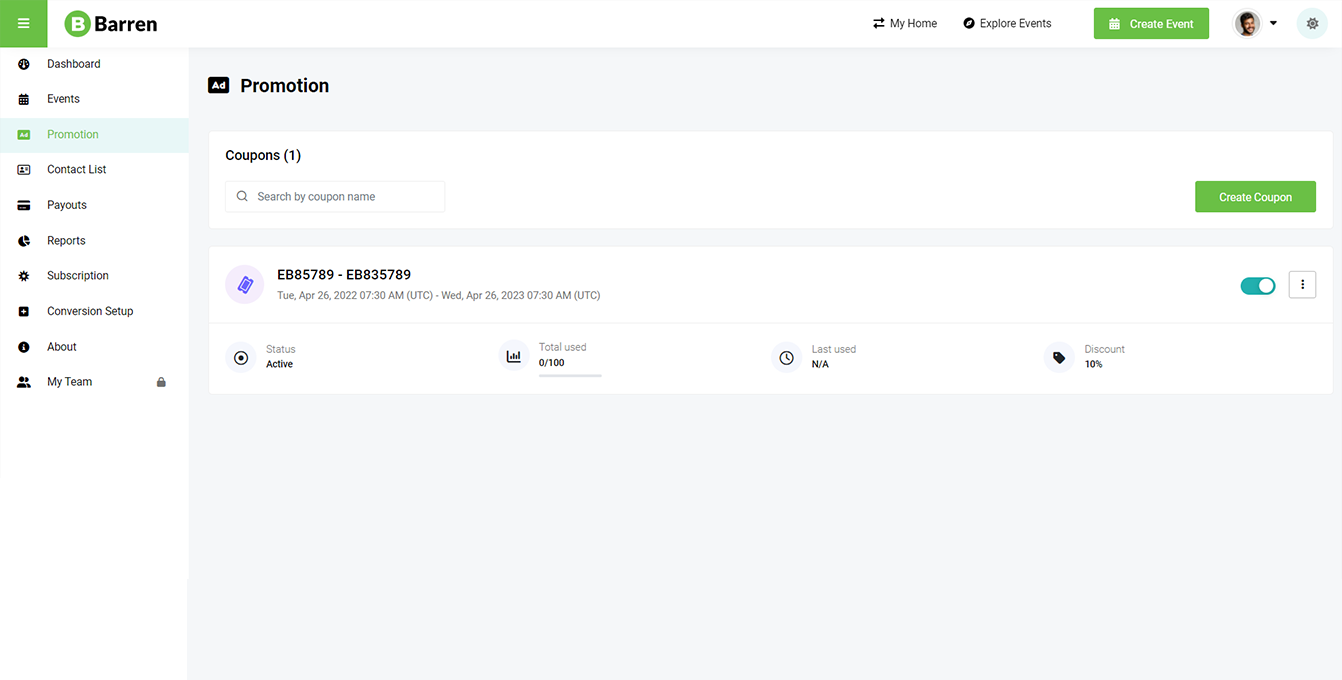Open the user avatar menu
The height and width of the screenshot is (680, 1342).
coord(1247,24)
